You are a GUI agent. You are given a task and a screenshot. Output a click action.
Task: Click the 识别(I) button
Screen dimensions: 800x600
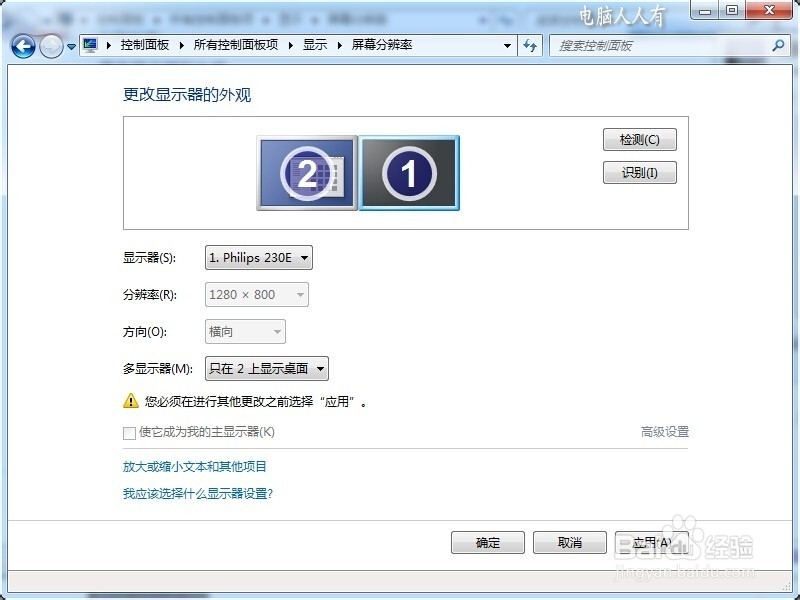click(639, 172)
